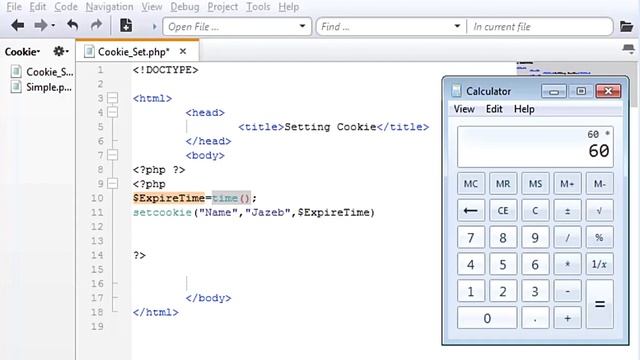640x360 pixels.
Task: Collapse the body fold on line 7
Action: [x=112, y=155]
